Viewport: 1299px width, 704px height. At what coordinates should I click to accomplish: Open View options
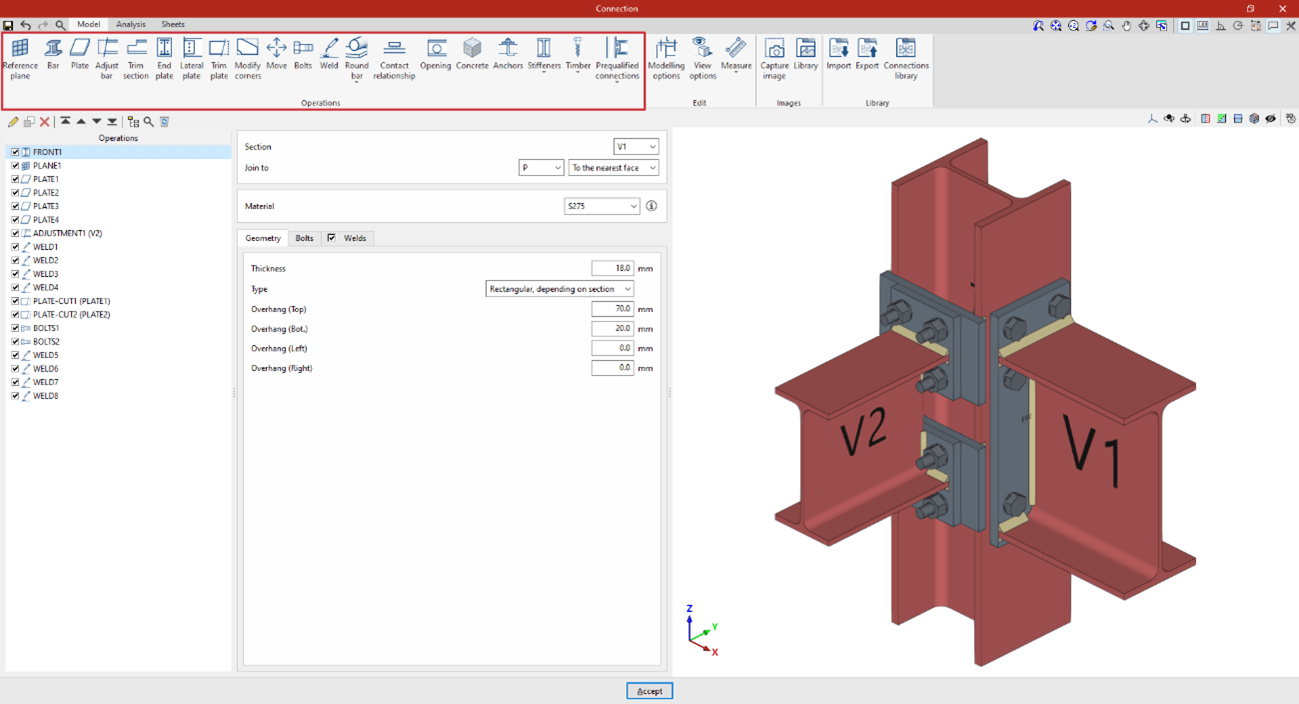pyautogui.click(x=703, y=59)
